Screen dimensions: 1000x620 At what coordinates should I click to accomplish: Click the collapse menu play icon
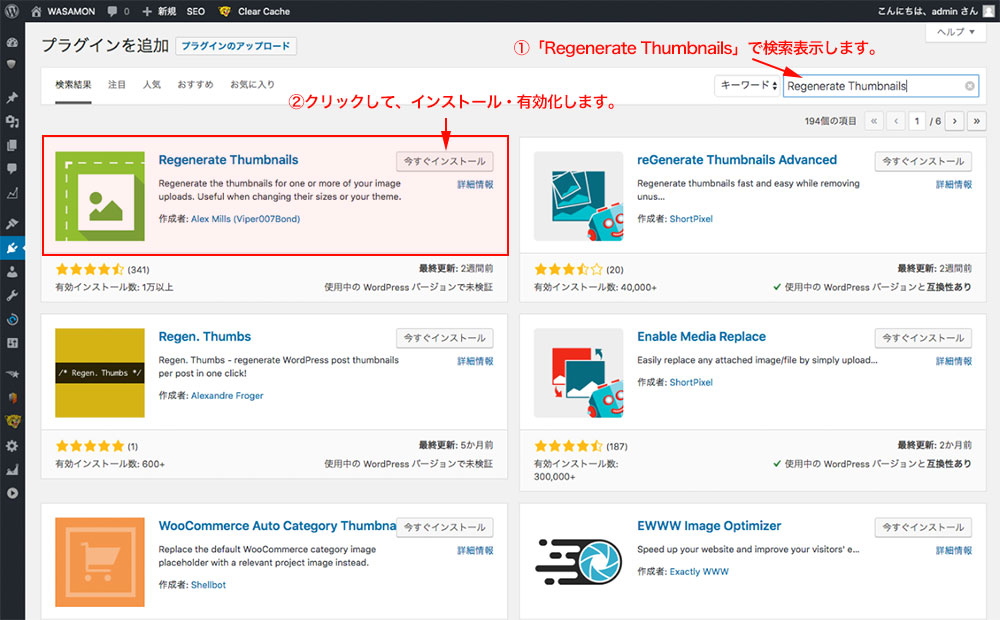[12, 493]
